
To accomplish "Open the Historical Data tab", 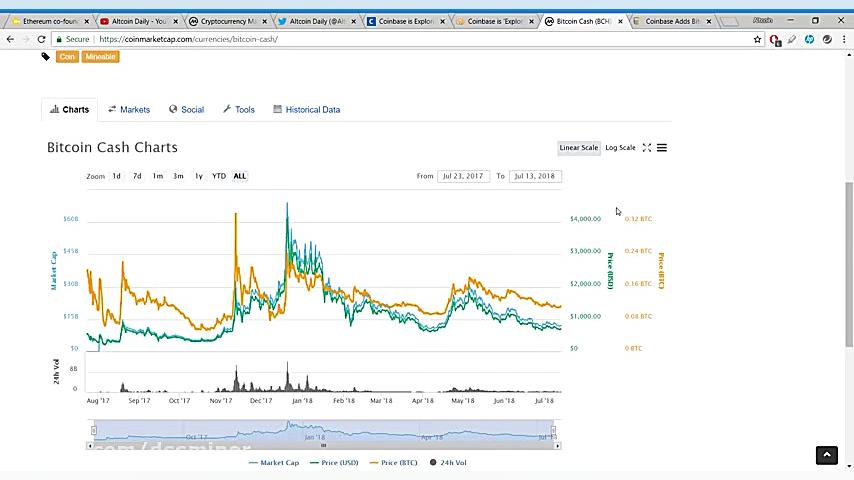I will [307, 110].
